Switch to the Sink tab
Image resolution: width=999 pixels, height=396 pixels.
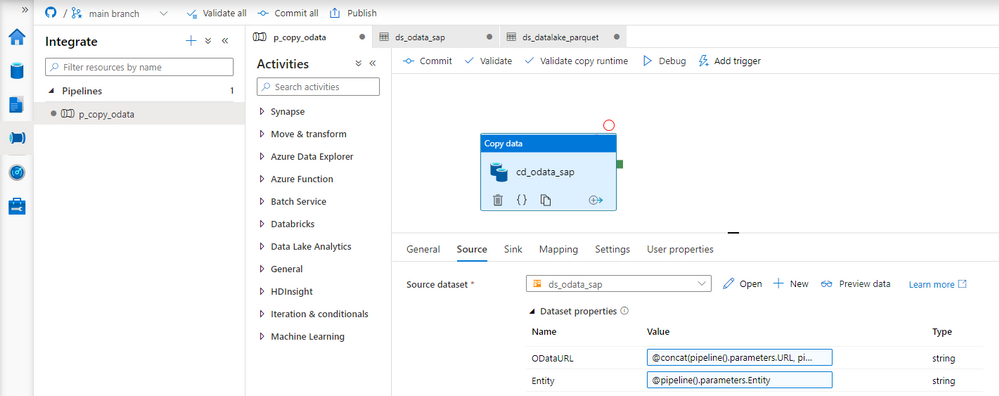[x=513, y=250]
